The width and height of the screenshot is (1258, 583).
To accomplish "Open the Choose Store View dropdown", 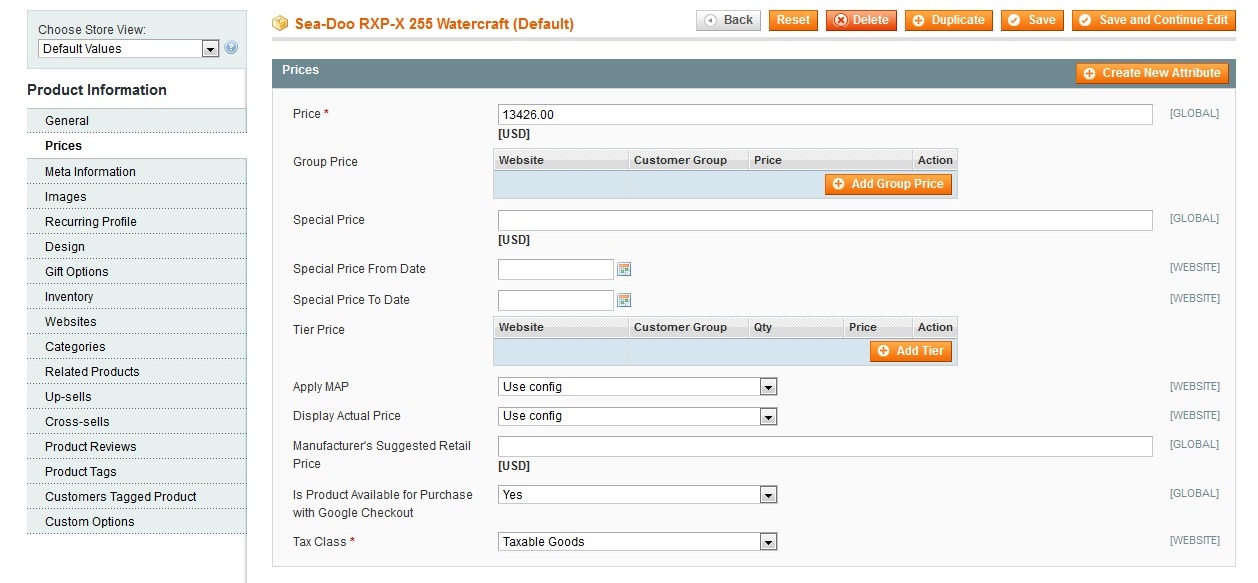I will coord(128,48).
